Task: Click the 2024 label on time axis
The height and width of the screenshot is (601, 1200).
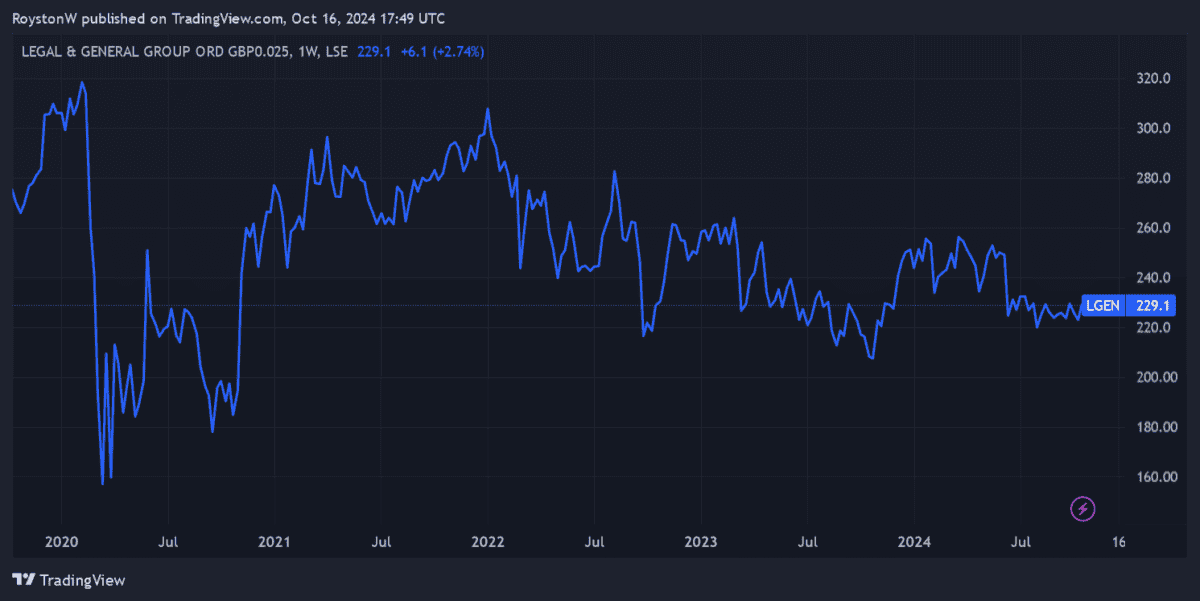Action: [x=914, y=542]
